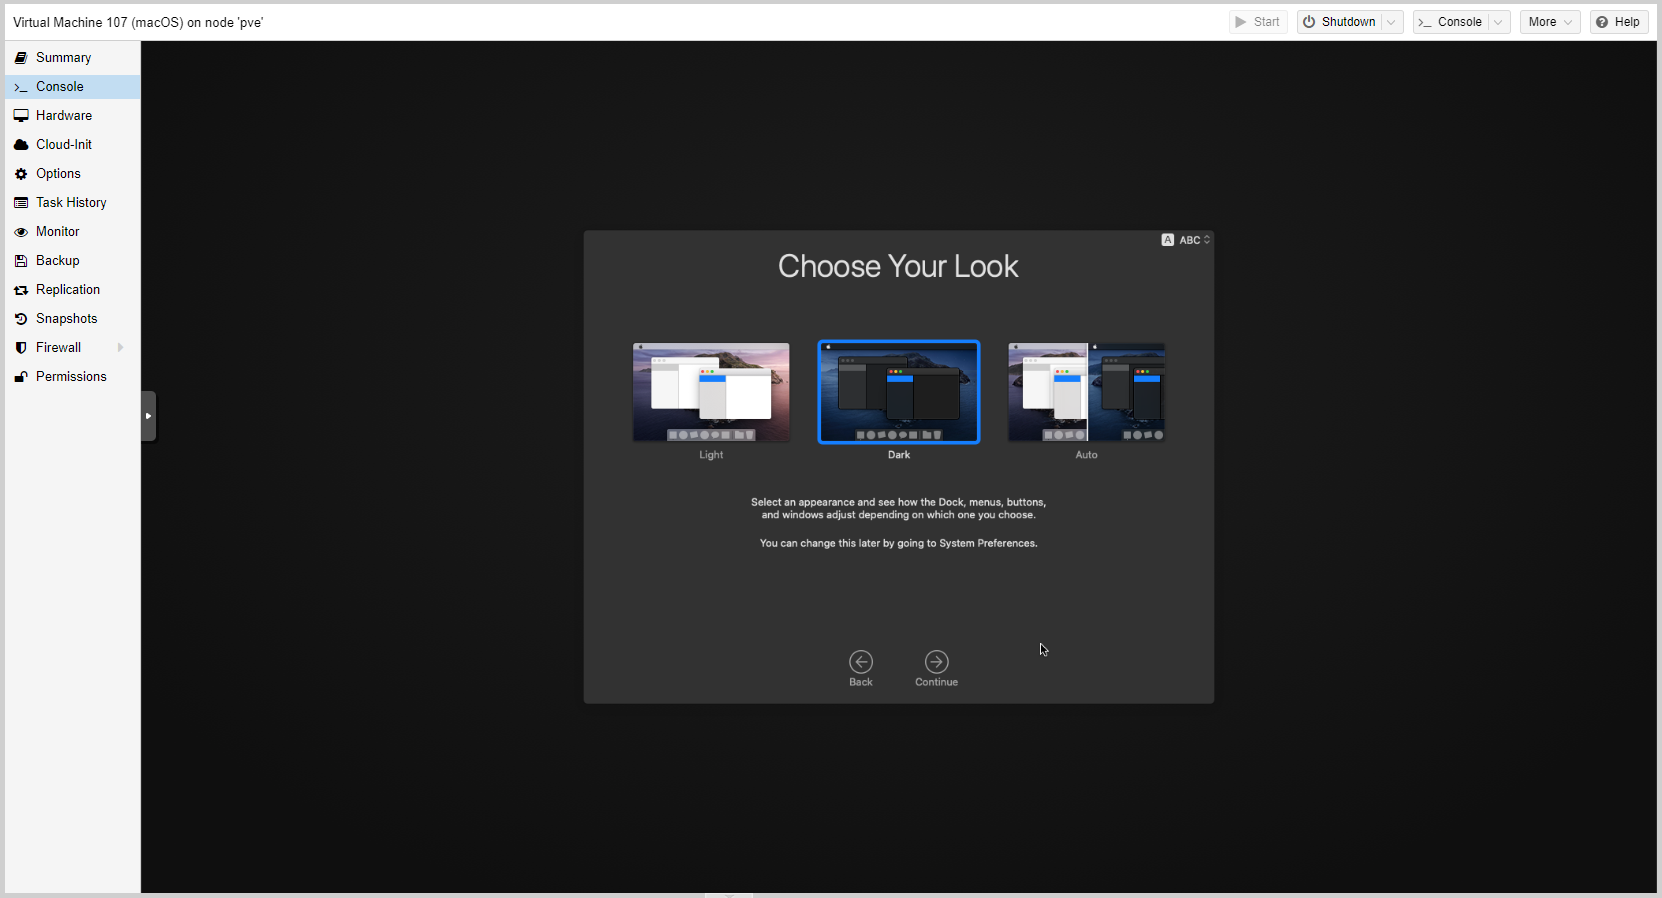Click the Summary book icon
This screenshot has width=1662, height=898.
[x=21, y=58]
